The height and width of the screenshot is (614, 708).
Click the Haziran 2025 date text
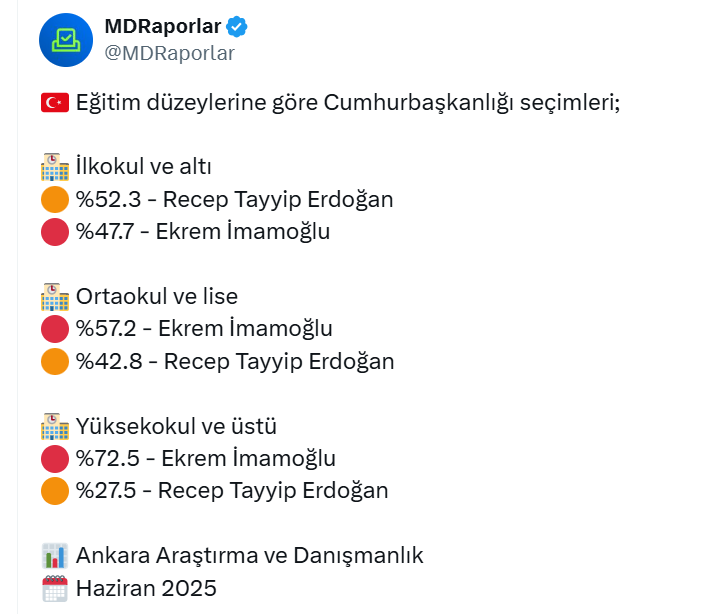point(146,588)
